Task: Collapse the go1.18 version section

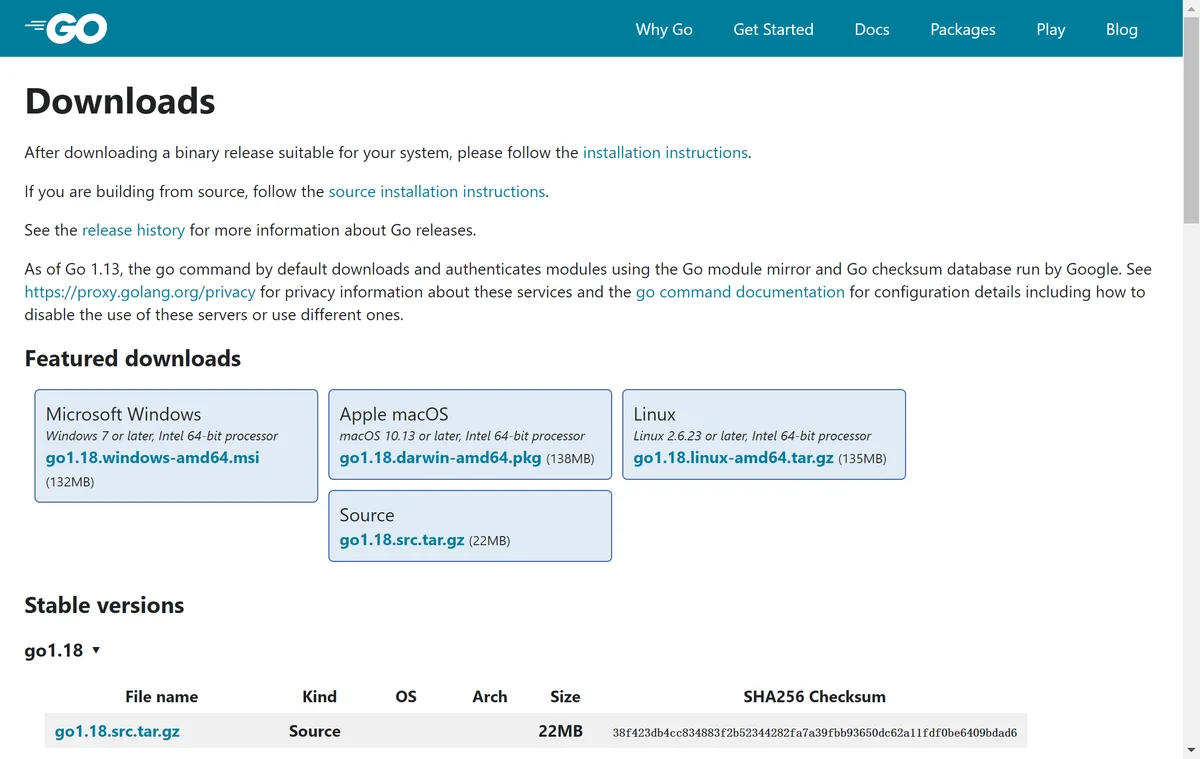Action: coord(62,650)
